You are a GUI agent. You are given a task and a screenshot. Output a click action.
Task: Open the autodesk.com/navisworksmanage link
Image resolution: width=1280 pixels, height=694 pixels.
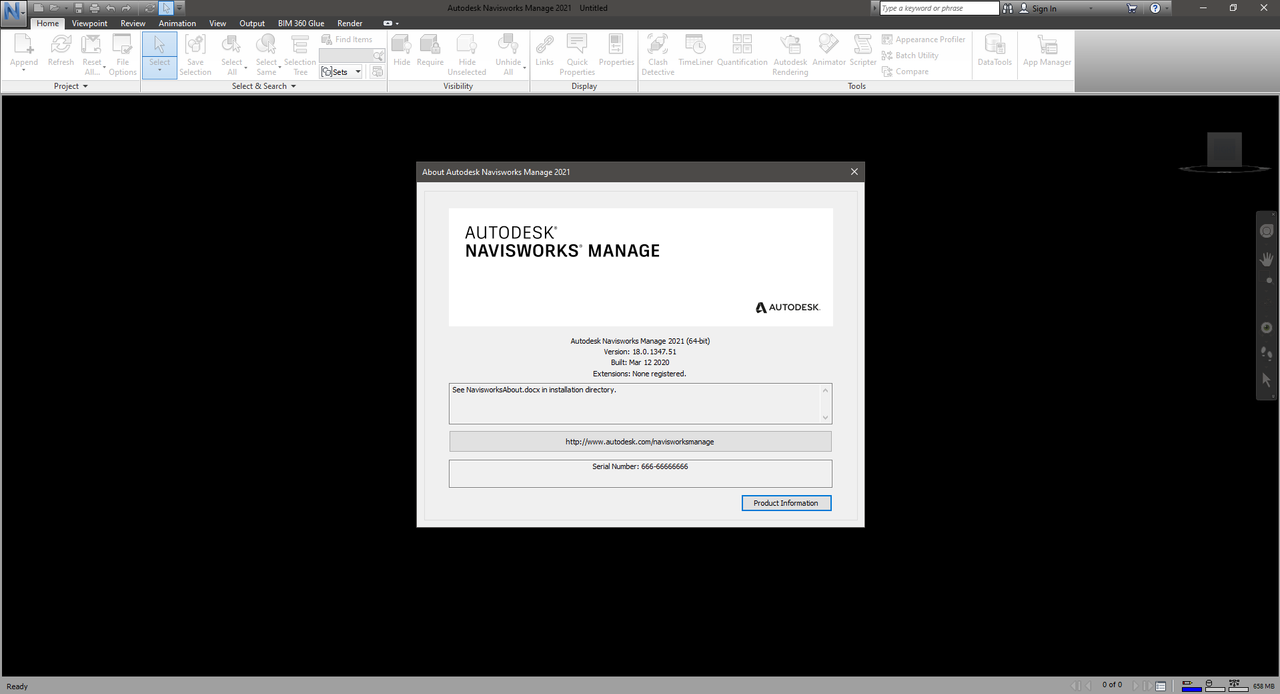pos(640,441)
